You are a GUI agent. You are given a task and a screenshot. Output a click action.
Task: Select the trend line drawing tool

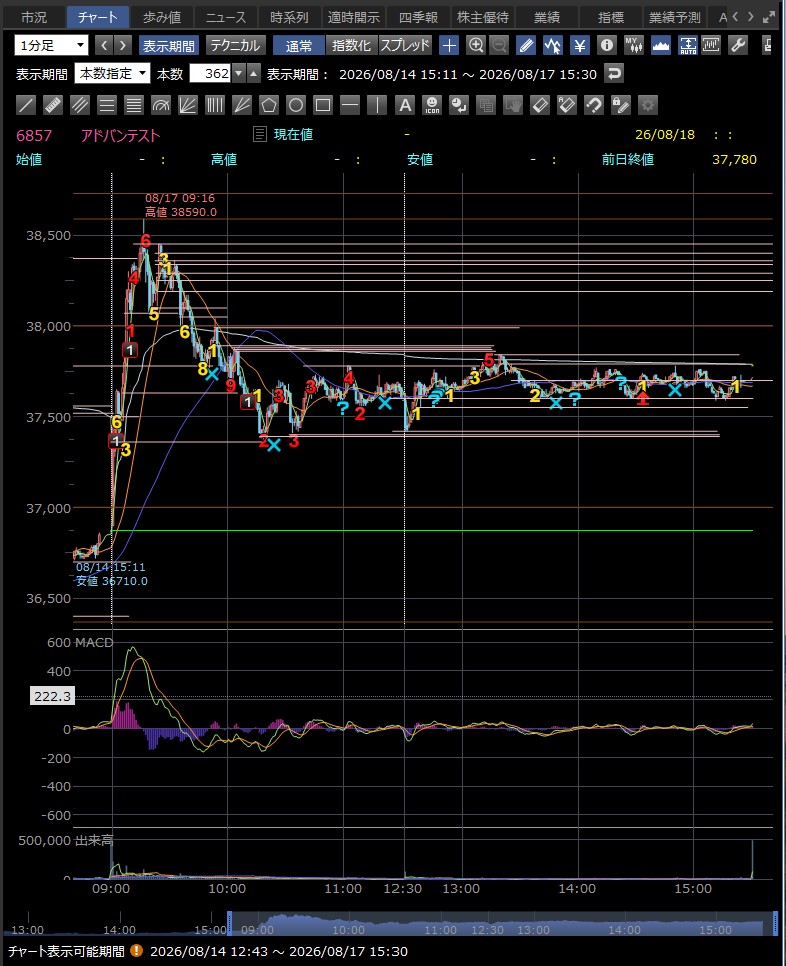click(26, 105)
